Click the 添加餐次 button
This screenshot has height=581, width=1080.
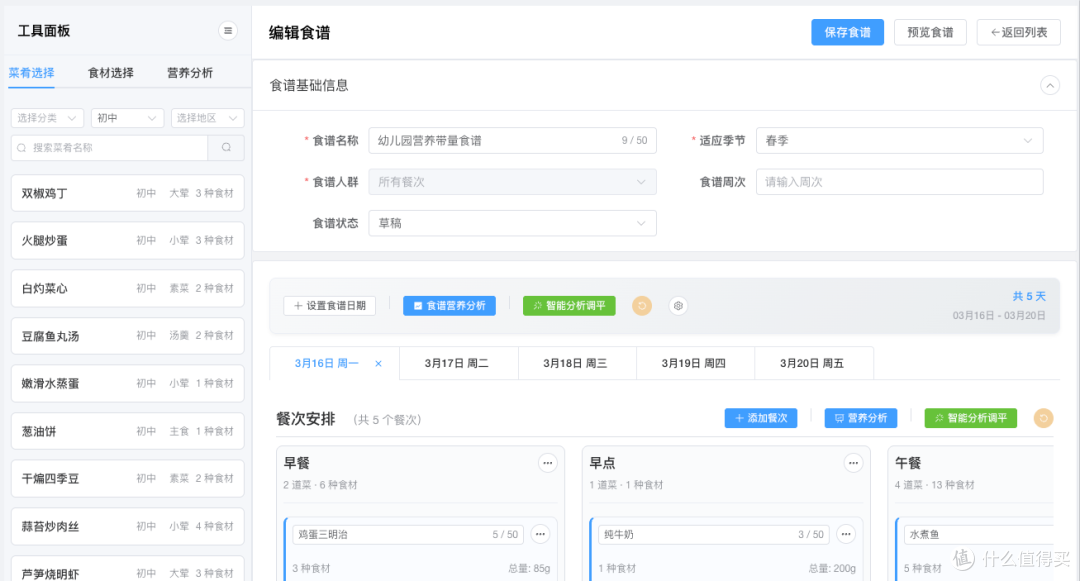pos(760,418)
